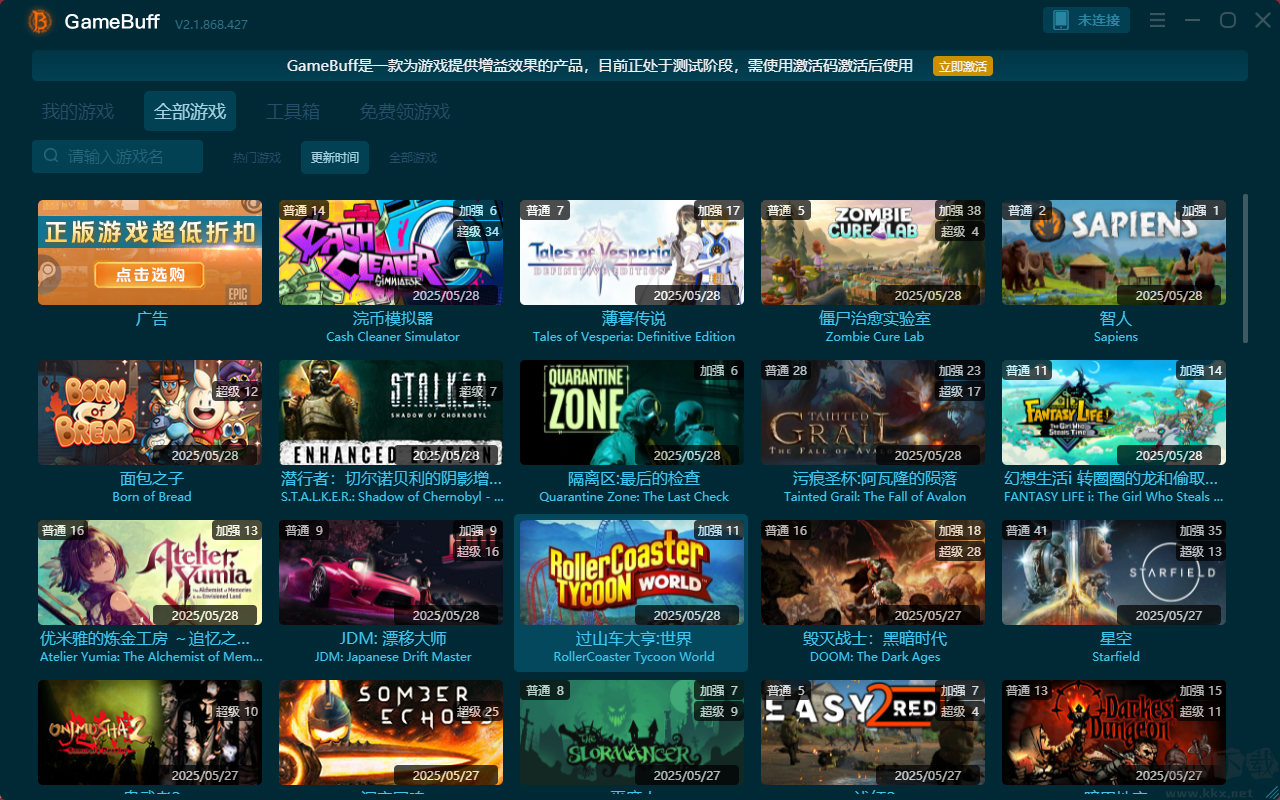The width and height of the screenshot is (1280, 800).
Task: Click the 薄暮传说 title text
Action: pos(634,319)
